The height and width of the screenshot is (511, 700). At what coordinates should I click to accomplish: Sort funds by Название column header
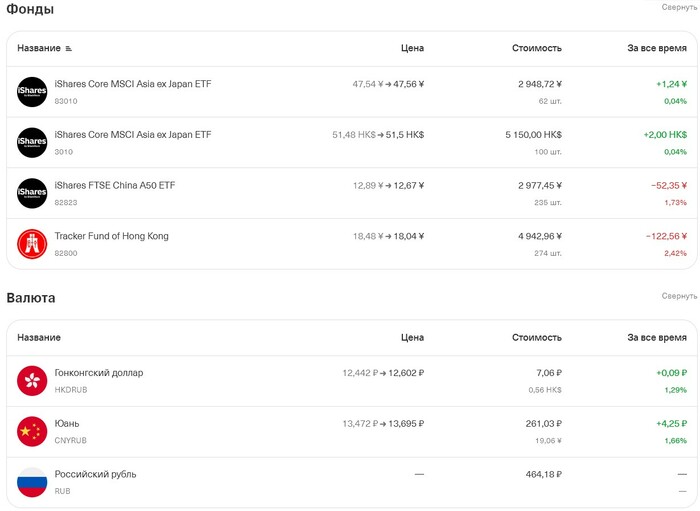tap(39, 48)
